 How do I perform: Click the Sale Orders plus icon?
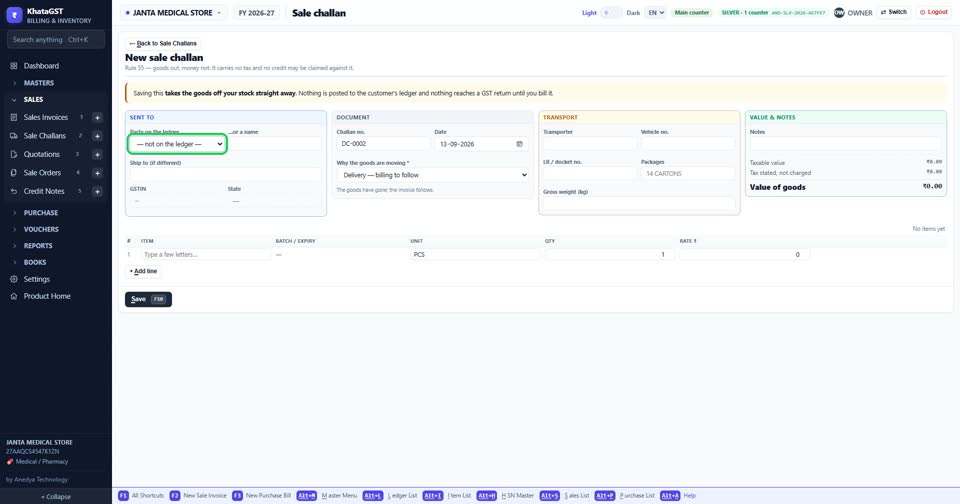(x=97, y=173)
